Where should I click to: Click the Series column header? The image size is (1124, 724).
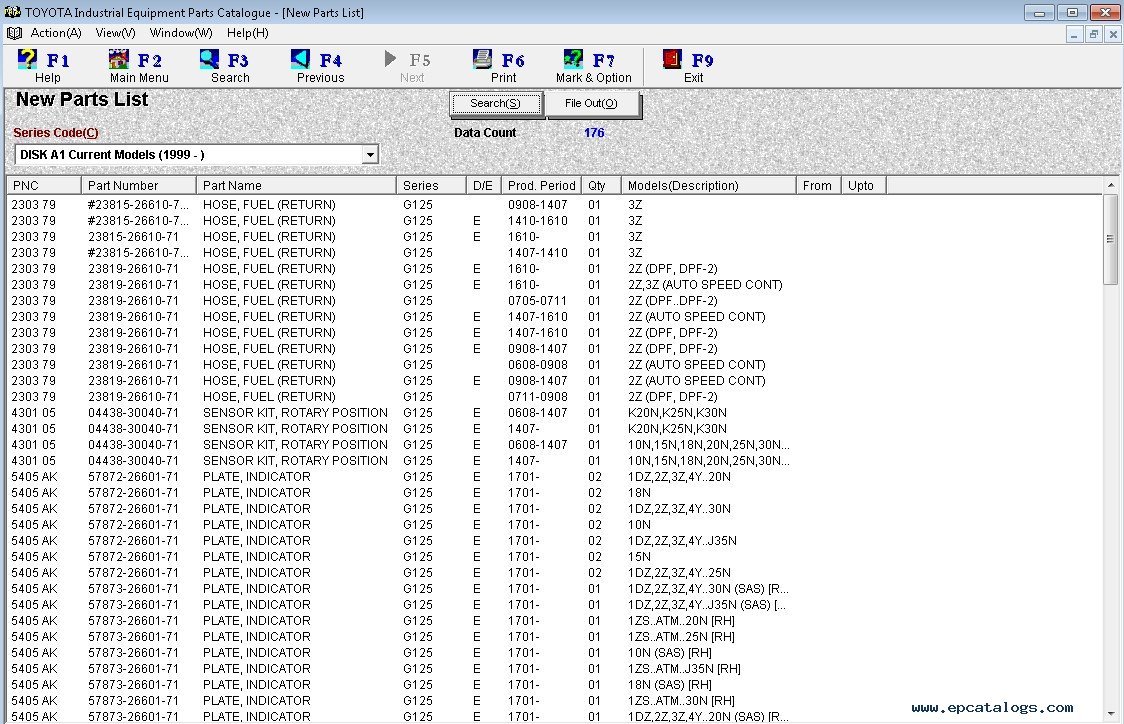point(431,186)
